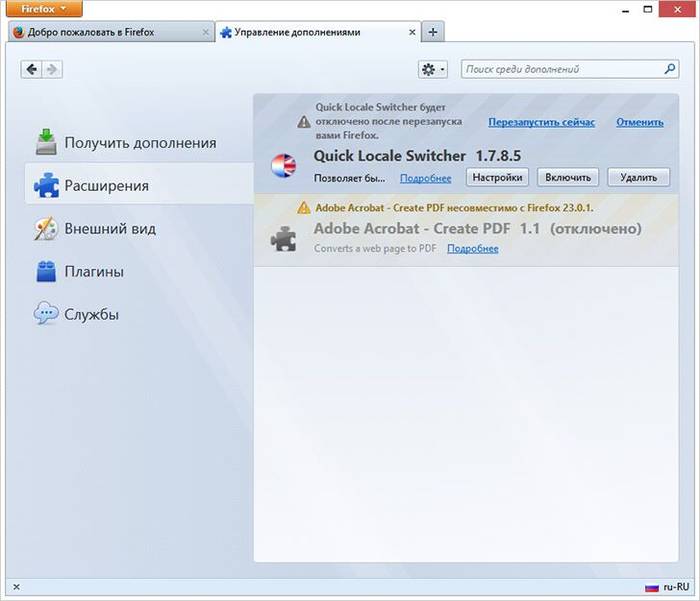Click the Перезапустить сейчас link
The height and width of the screenshot is (601, 700).
[x=541, y=122]
